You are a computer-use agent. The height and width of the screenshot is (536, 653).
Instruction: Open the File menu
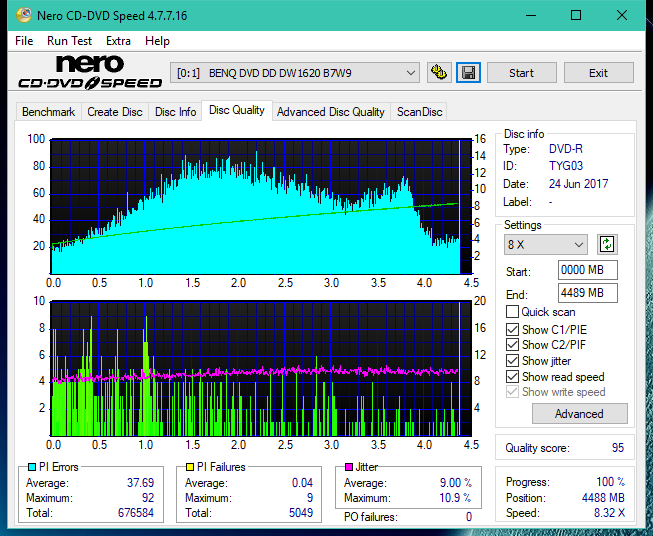24,41
